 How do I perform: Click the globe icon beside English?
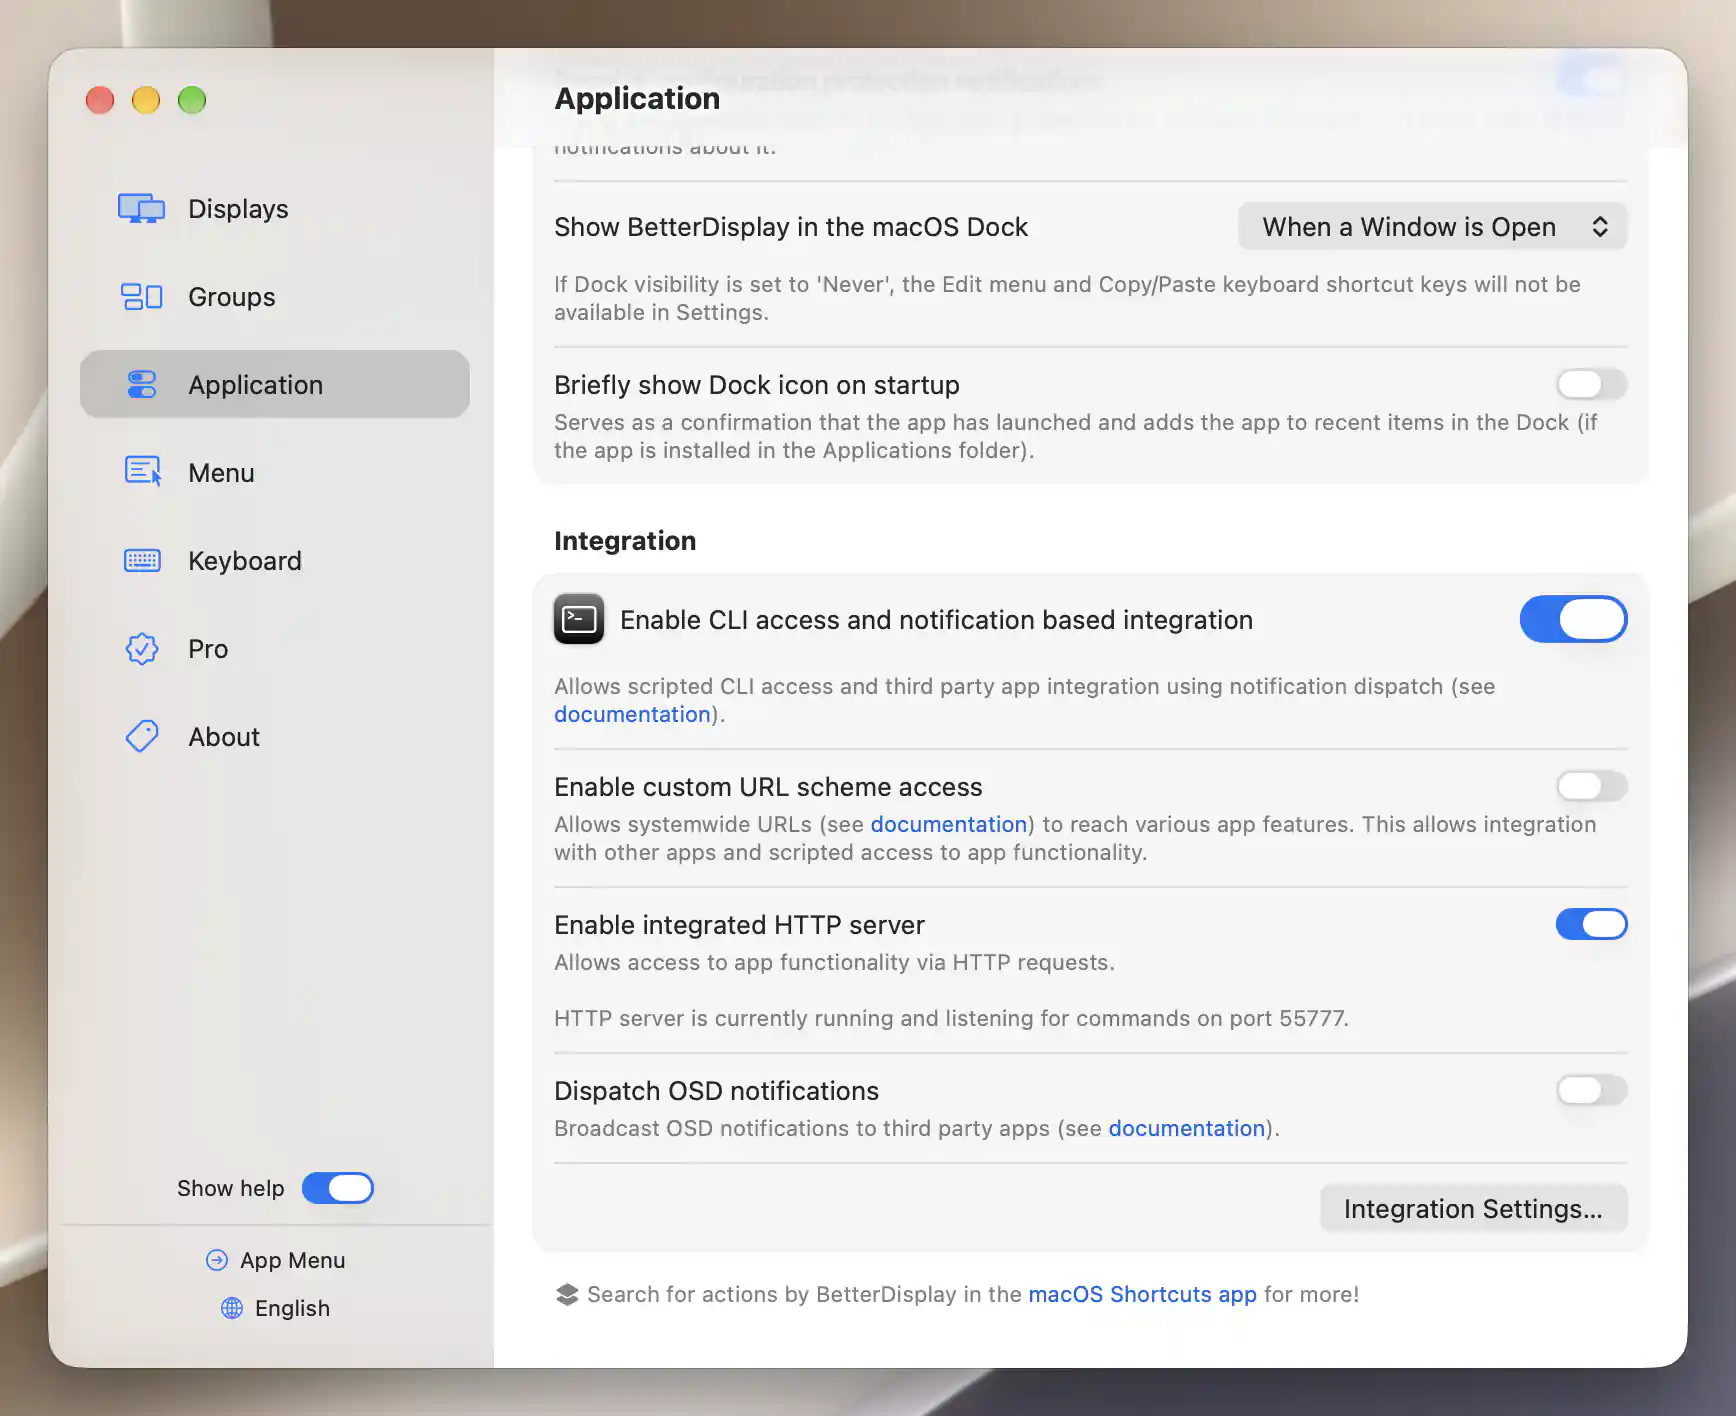tap(232, 1308)
